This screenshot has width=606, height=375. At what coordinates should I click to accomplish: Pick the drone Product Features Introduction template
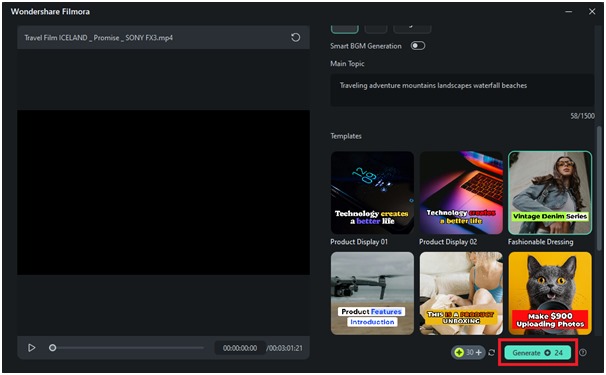pos(372,293)
